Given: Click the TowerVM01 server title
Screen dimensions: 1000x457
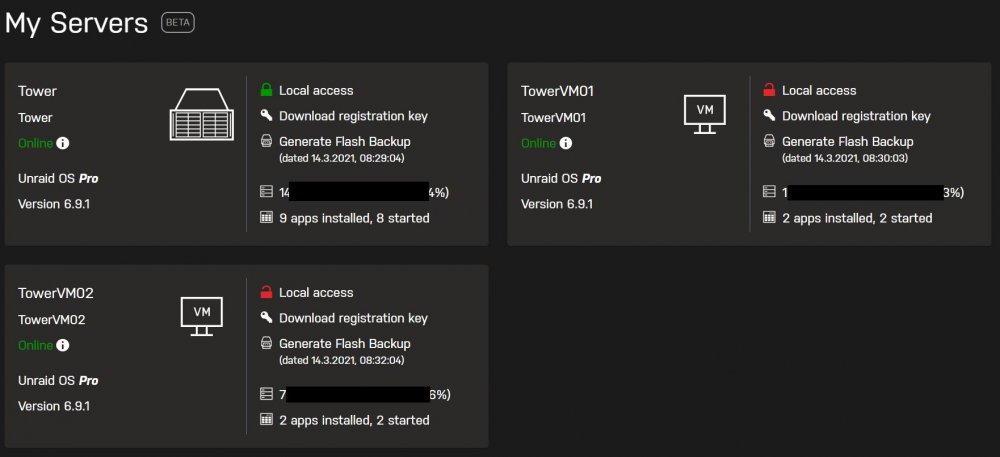Looking at the screenshot, I should [x=557, y=91].
